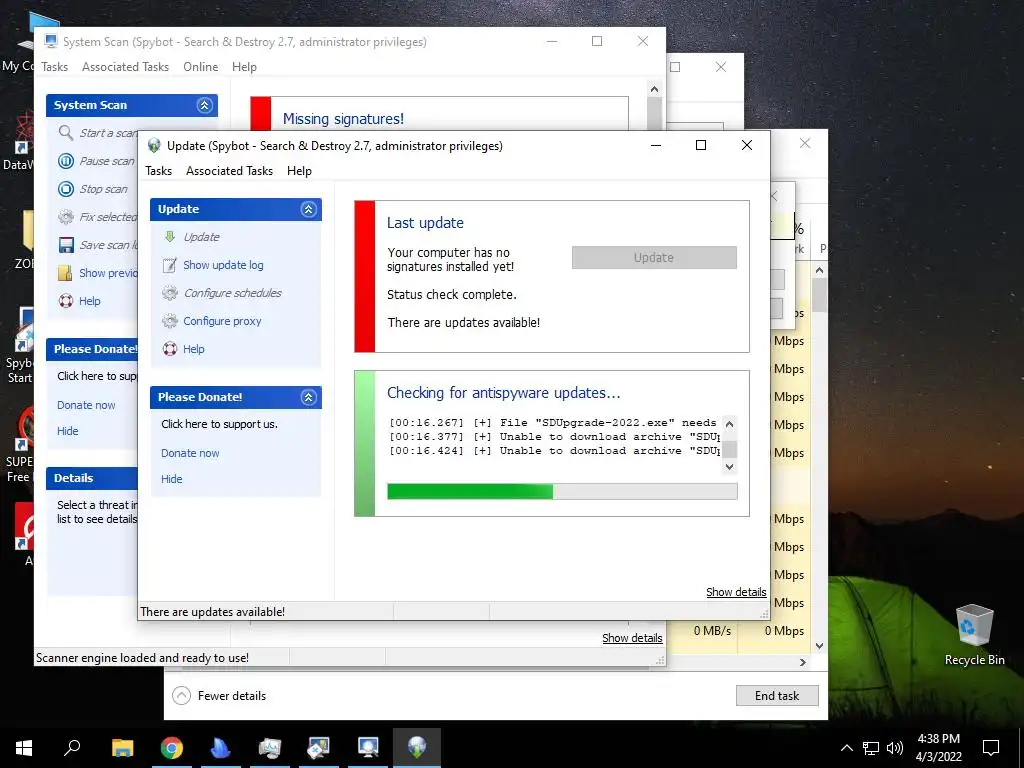Open Help menu in Update window
1024x768 pixels.
(x=299, y=170)
